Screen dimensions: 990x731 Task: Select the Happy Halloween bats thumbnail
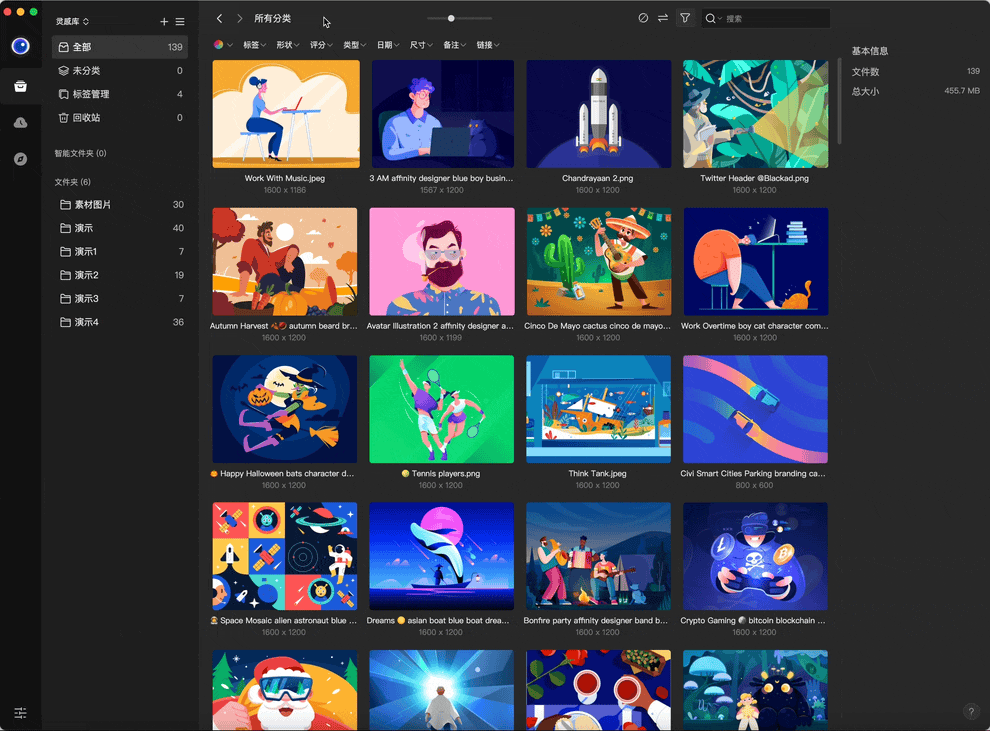point(285,409)
